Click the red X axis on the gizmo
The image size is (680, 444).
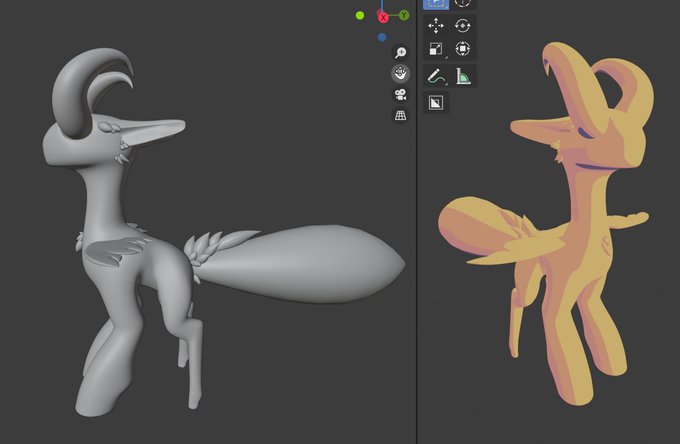pyautogui.click(x=383, y=18)
